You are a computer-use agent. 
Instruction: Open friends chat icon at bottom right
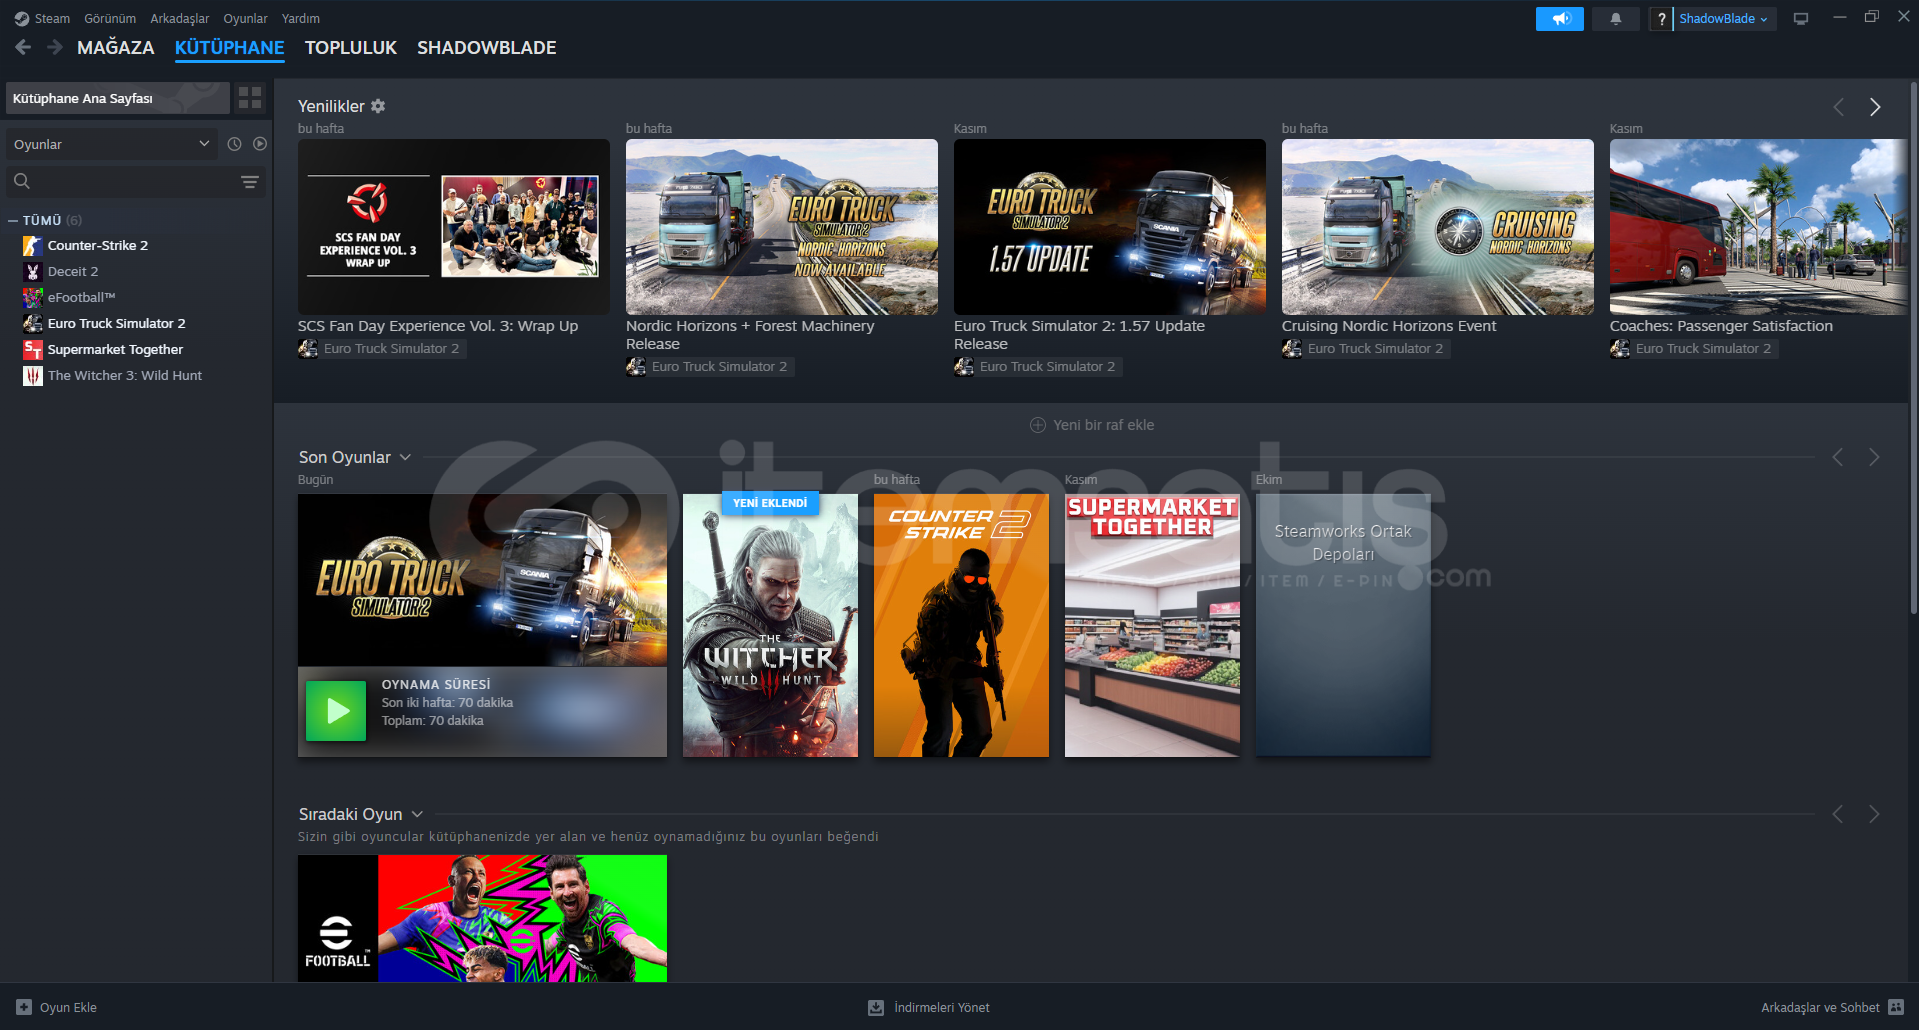(x=1896, y=1007)
